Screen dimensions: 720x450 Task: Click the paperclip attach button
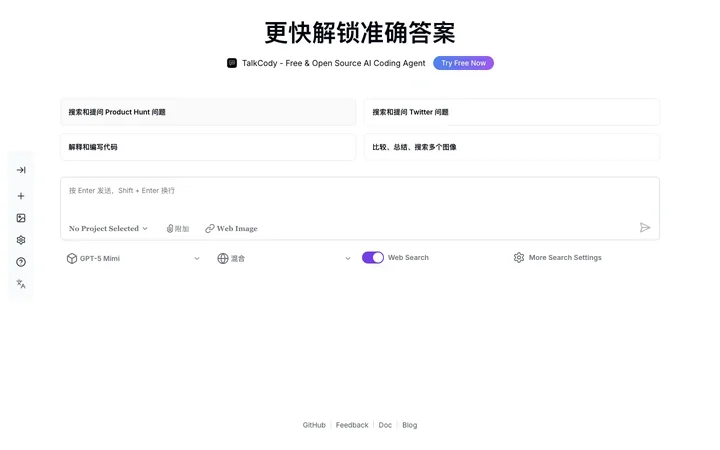pyautogui.click(x=178, y=229)
